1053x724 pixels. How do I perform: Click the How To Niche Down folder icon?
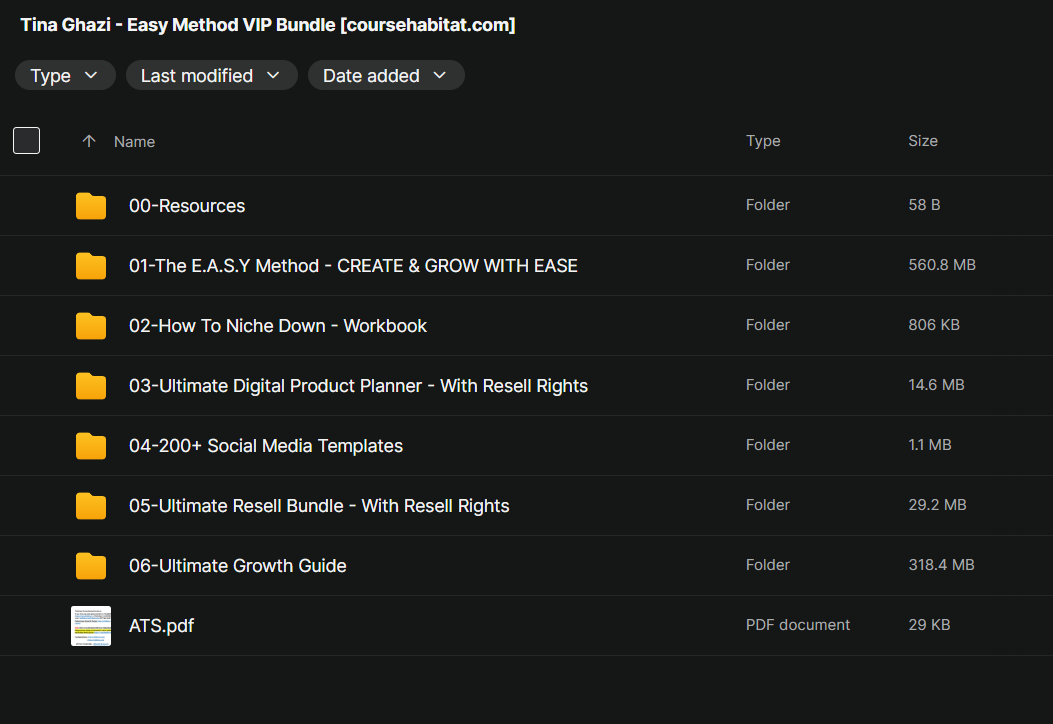coord(91,326)
